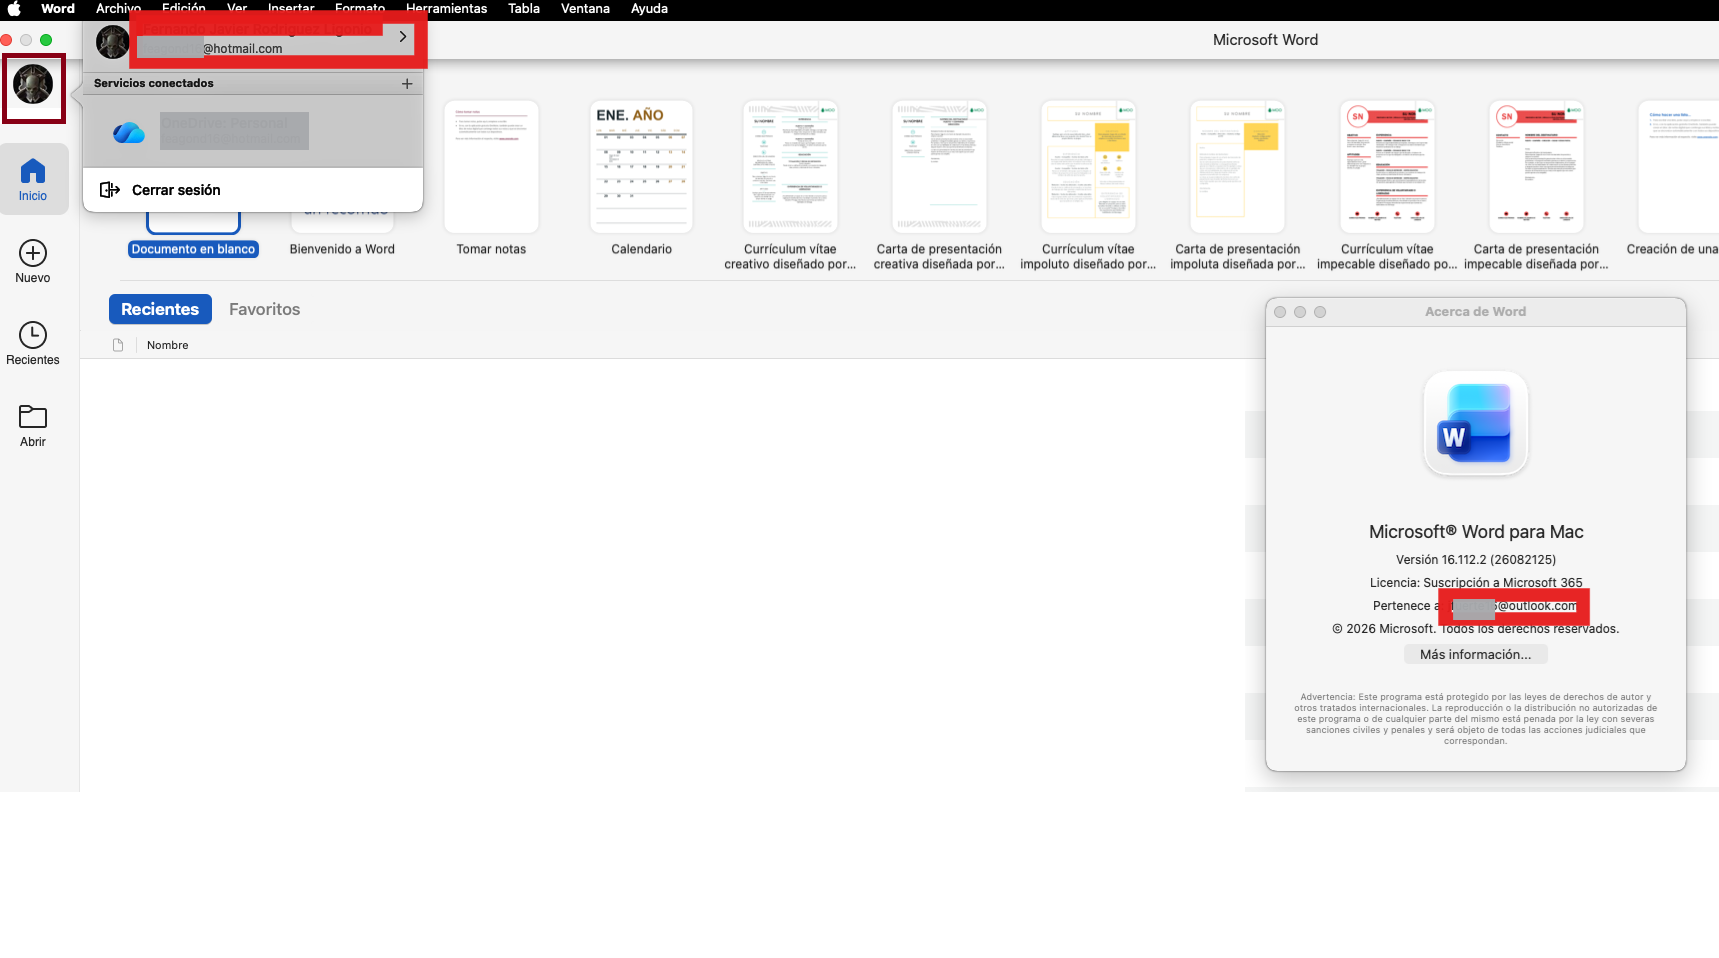The height and width of the screenshot is (958, 1719).
Task: Open the Ayuda menu
Action: [x=649, y=9]
